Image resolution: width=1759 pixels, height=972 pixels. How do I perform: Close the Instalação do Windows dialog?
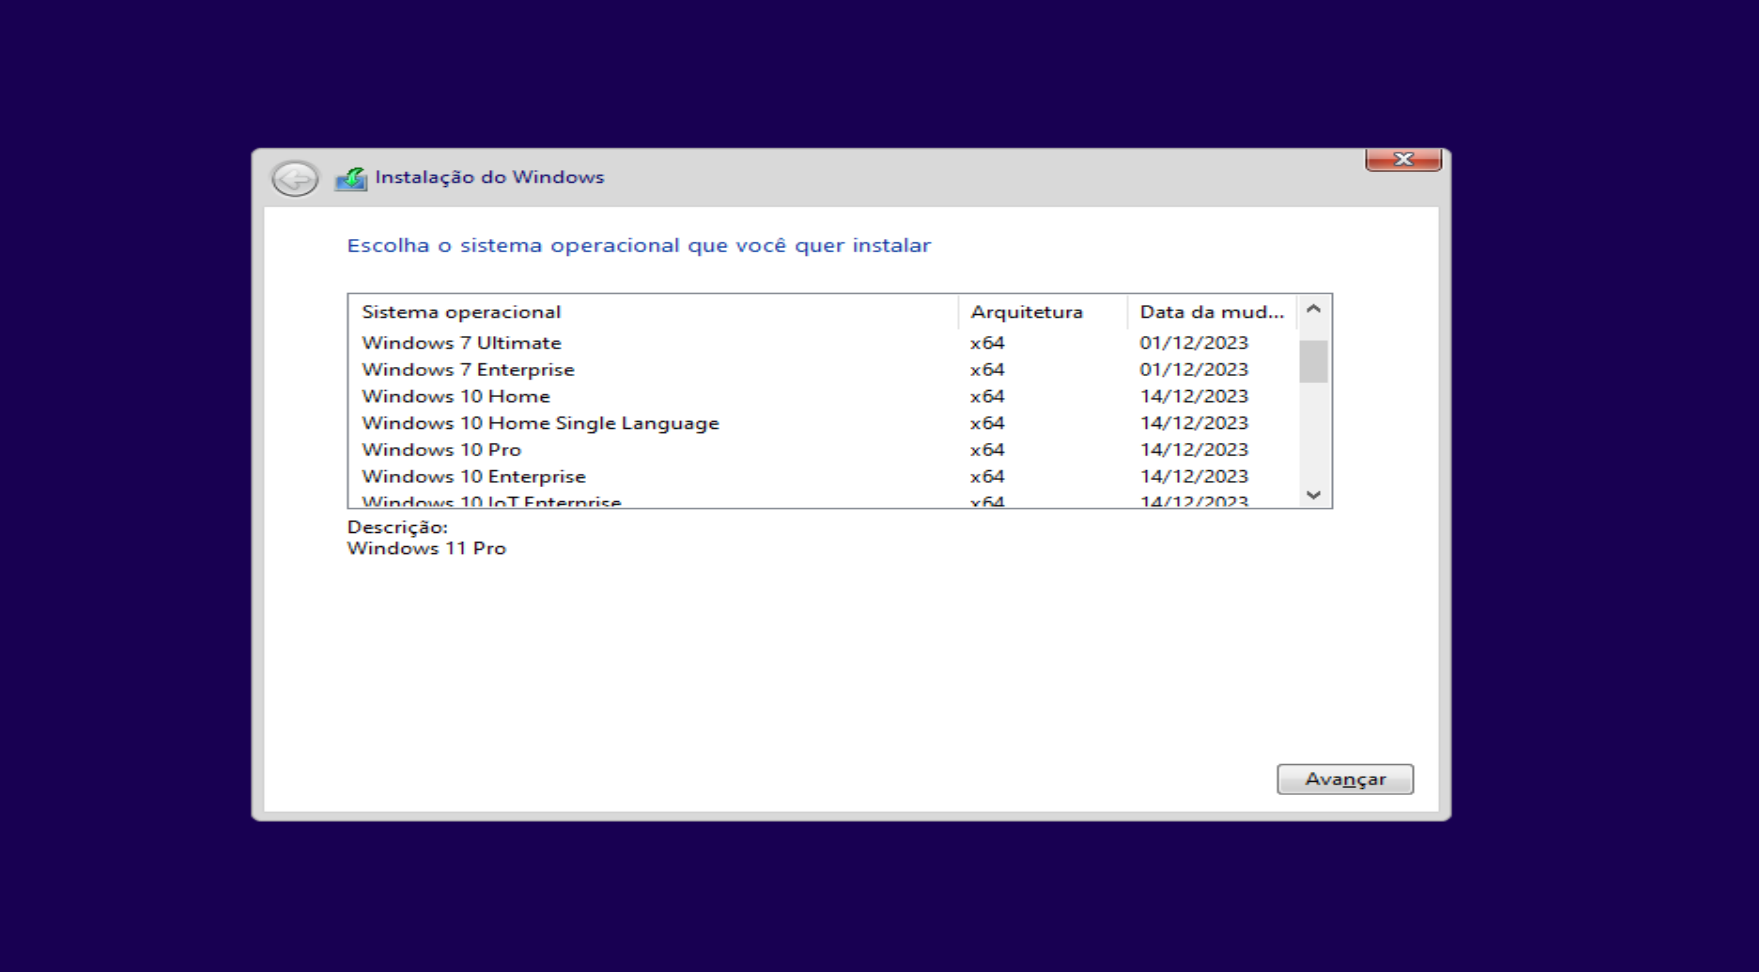(1405, 158)
